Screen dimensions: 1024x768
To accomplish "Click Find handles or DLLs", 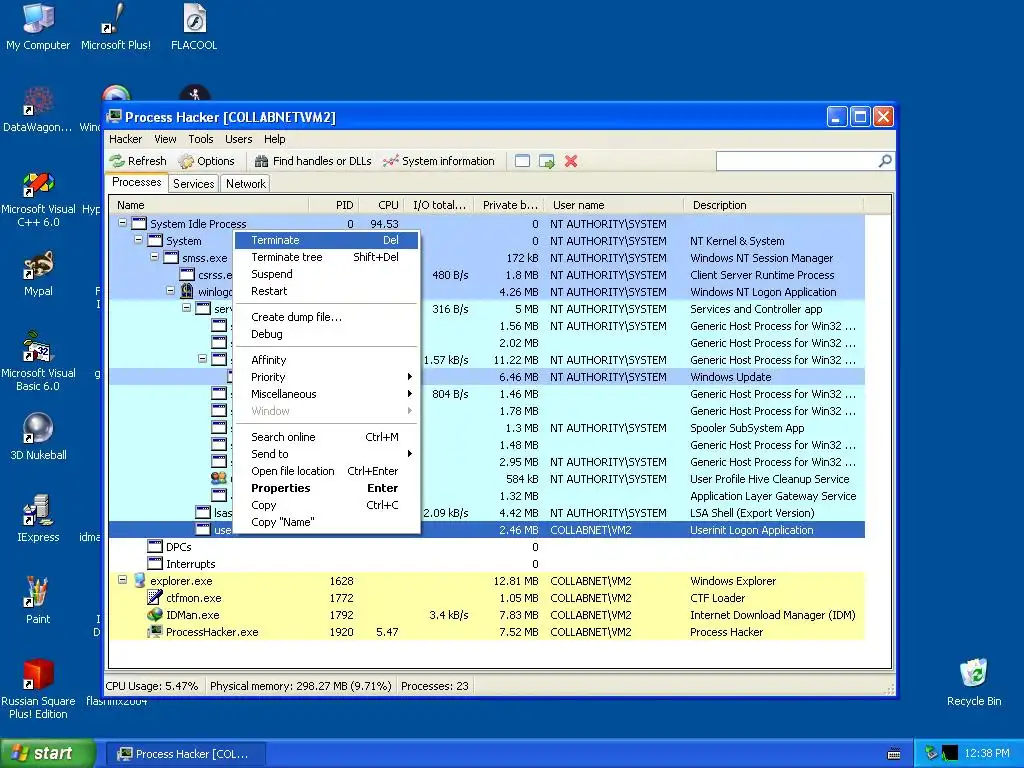I will coord(313,161).
